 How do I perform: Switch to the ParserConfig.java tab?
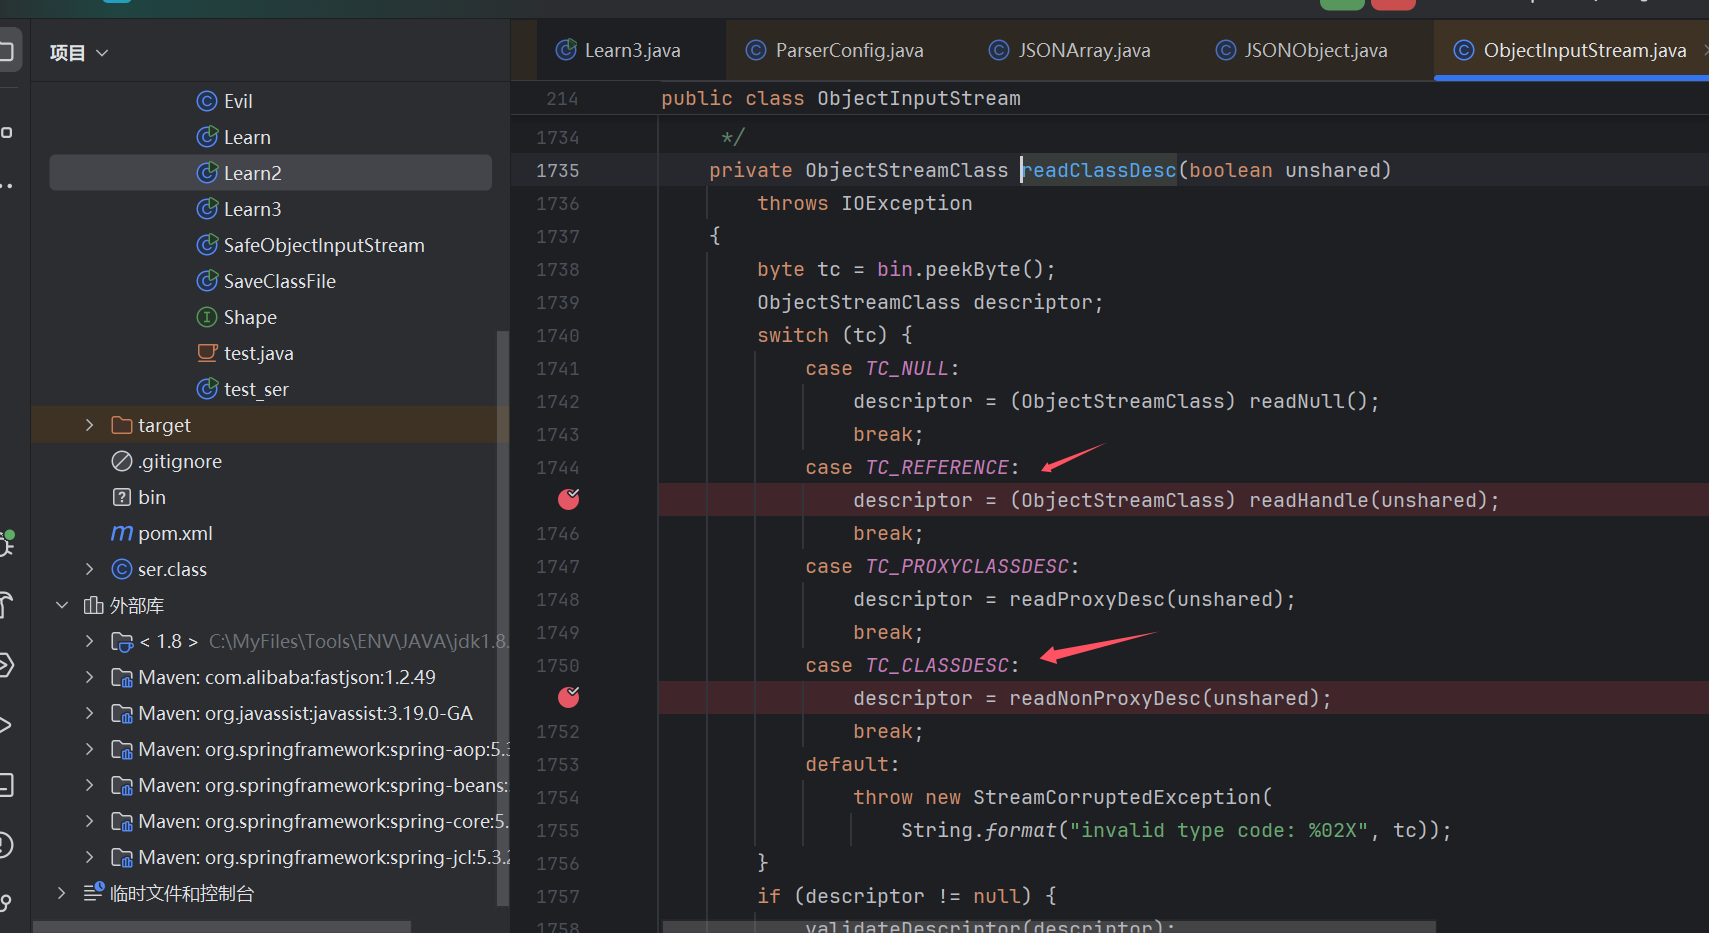coord(836,50)
